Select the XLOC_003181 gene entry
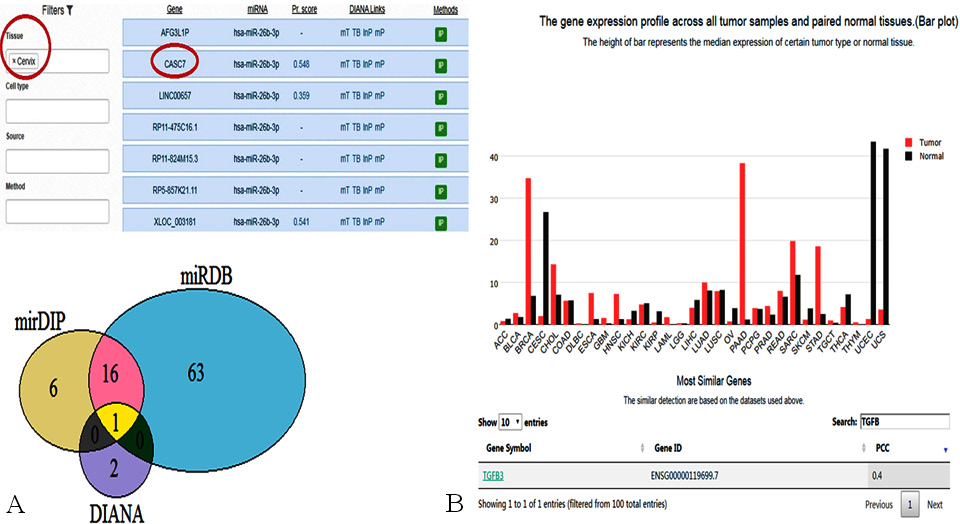Screen dimensions: 960x524 [x=174, y=222]
